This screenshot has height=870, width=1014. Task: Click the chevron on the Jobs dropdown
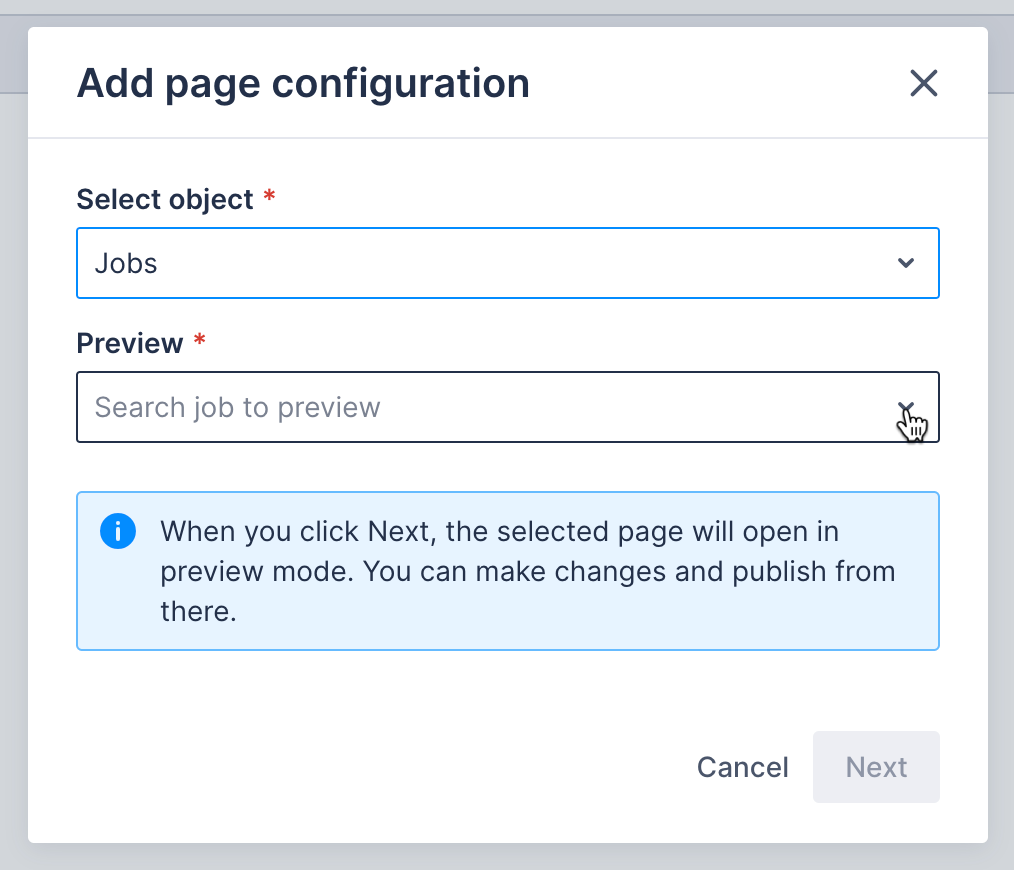pyautogui.click(x=906, y=263)
